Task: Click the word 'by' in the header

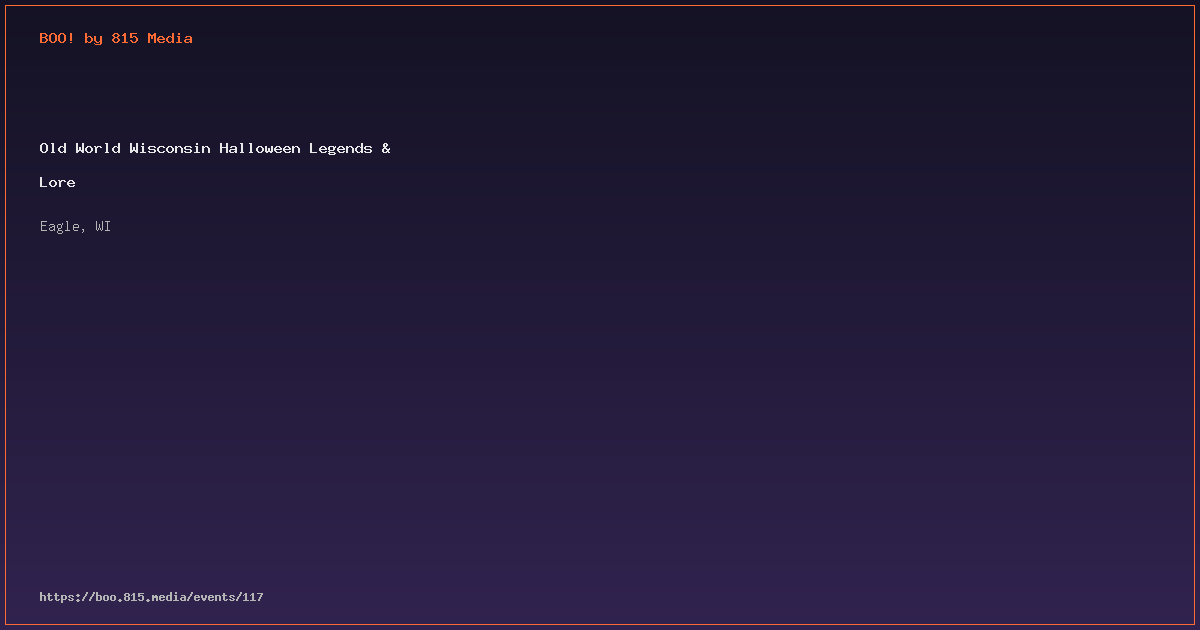Action: 93,39
